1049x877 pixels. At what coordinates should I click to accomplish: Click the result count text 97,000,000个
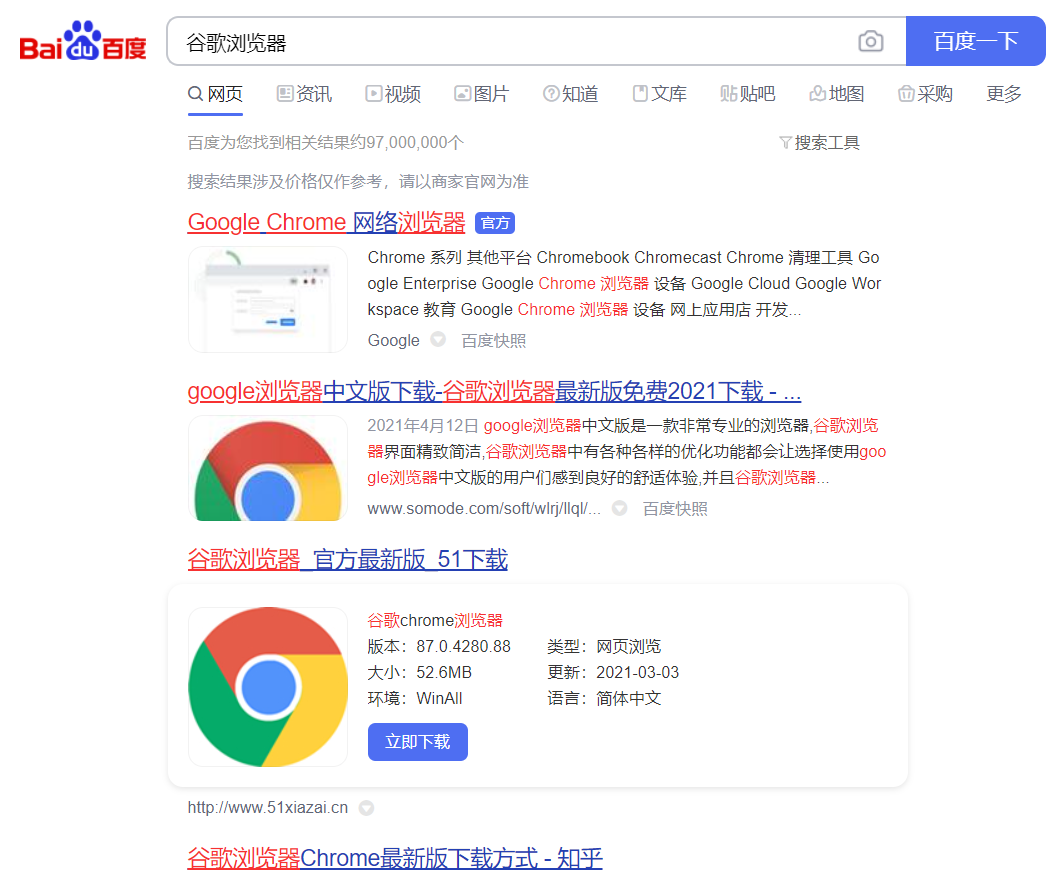coord(415,142)
